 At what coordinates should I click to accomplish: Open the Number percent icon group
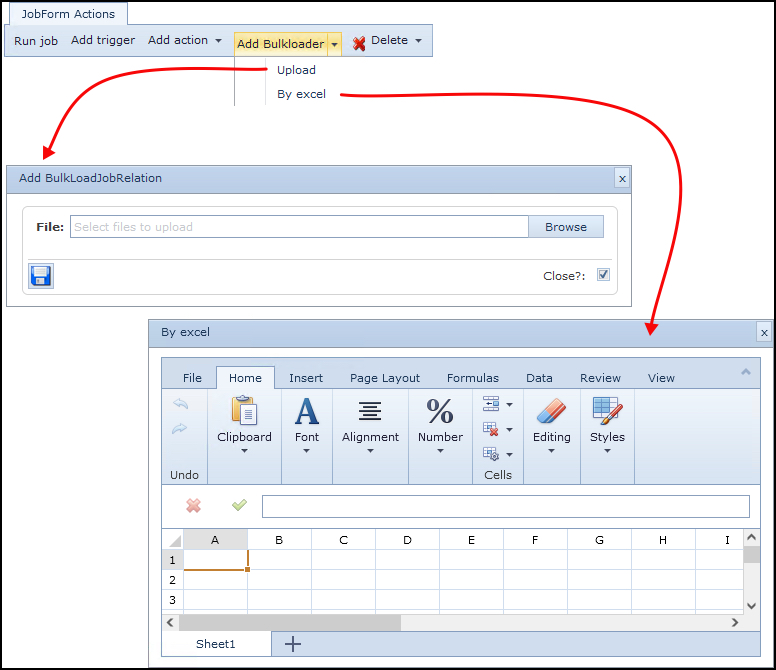[x=440, y=411]
